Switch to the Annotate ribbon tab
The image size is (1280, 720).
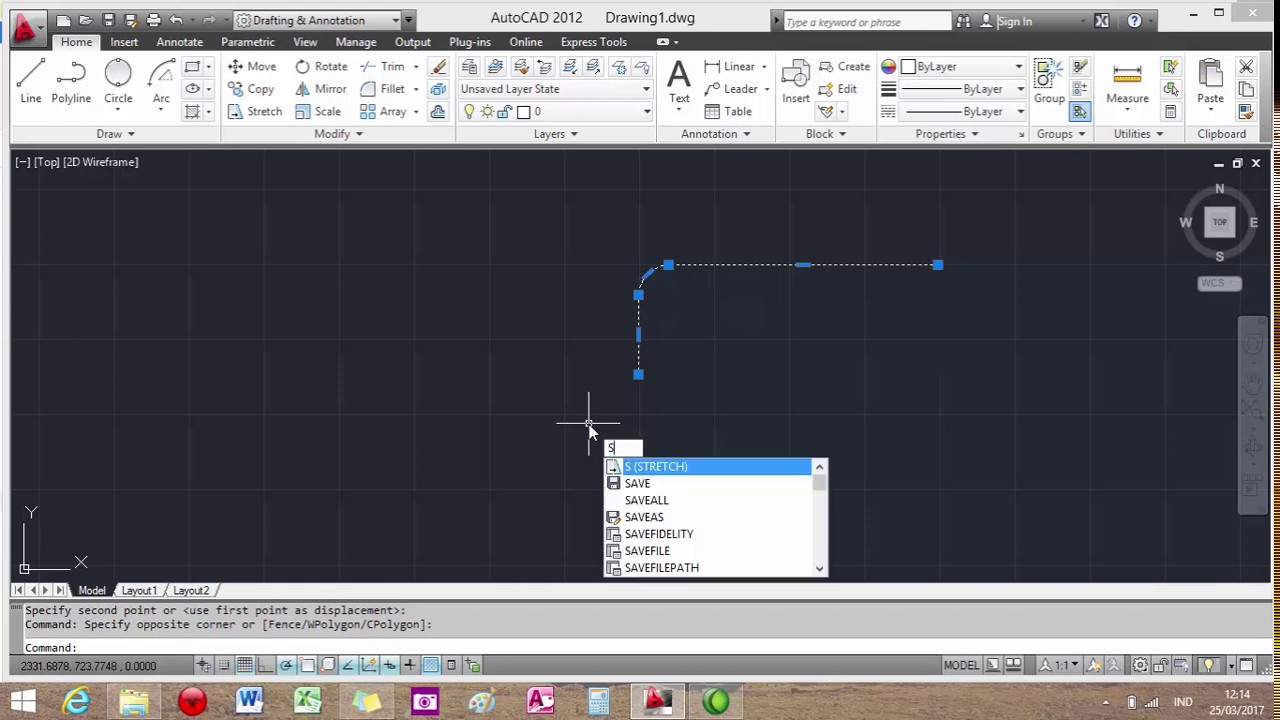[179, 42]
